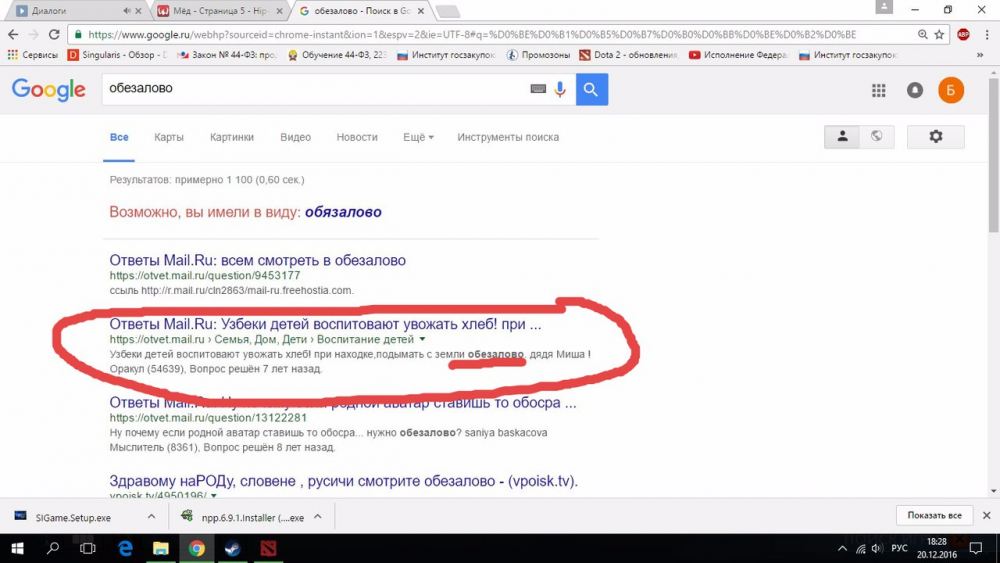The width and height of the screenshot is (1000, 563).
Task: Close the Мёд - Страница 5 tab
Action: [x=279, y=11]
